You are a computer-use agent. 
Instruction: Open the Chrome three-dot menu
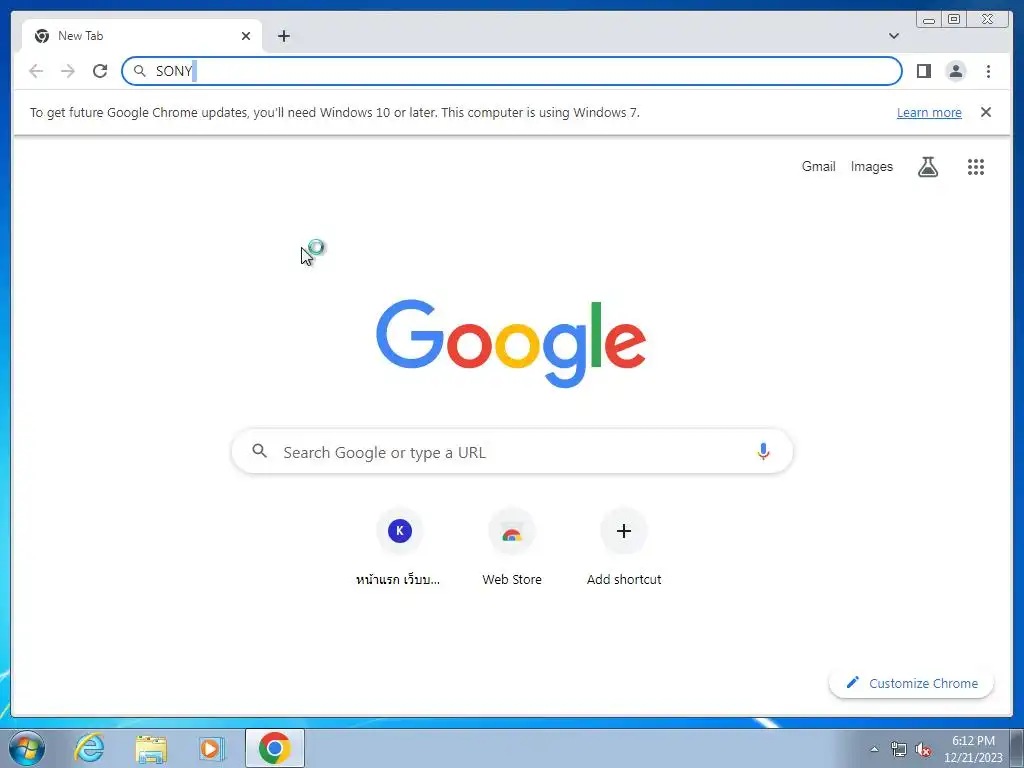[x=988, y=71]
